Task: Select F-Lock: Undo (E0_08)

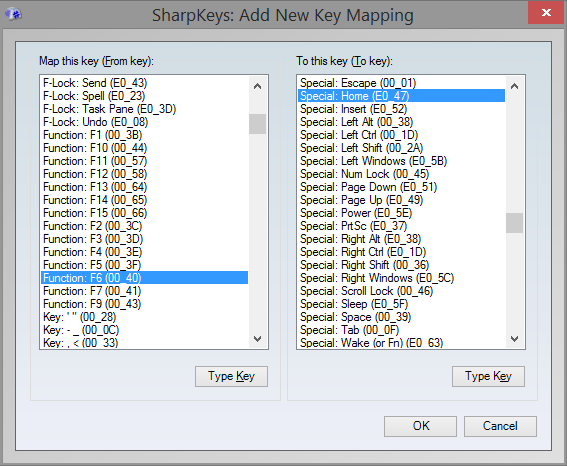Action: tap(144, 122)
